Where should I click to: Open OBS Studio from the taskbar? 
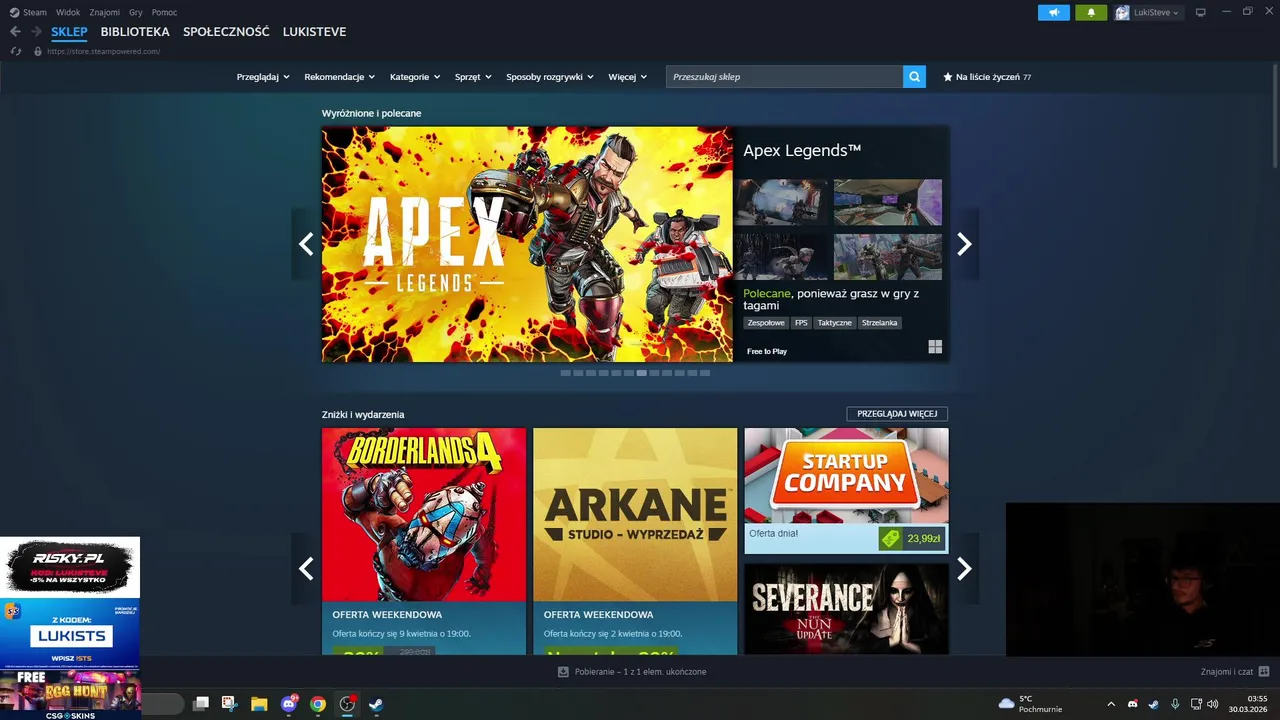click(x=347, y=704)
